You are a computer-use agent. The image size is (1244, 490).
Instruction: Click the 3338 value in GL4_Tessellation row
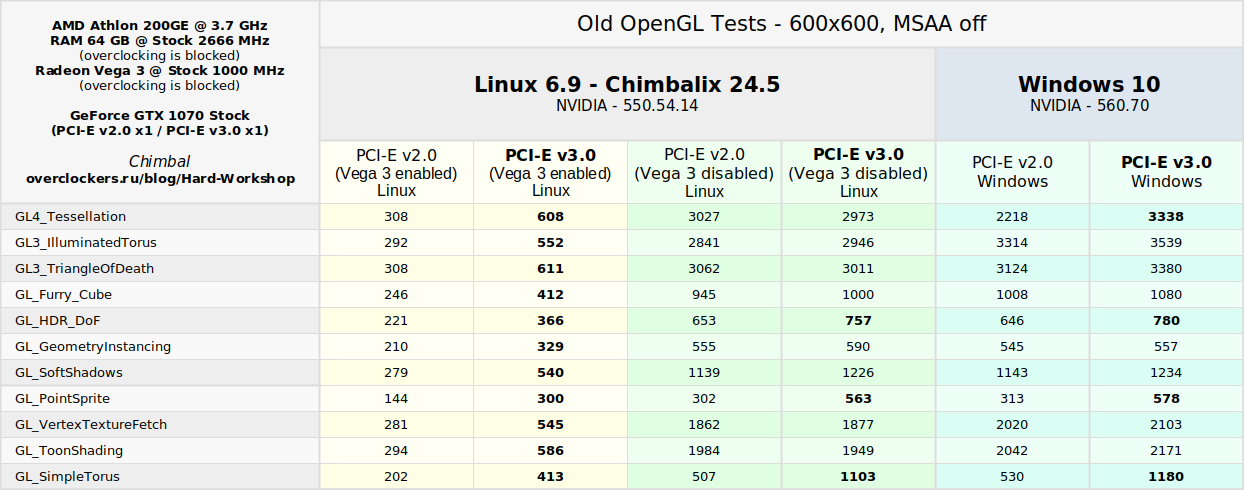1166,217
